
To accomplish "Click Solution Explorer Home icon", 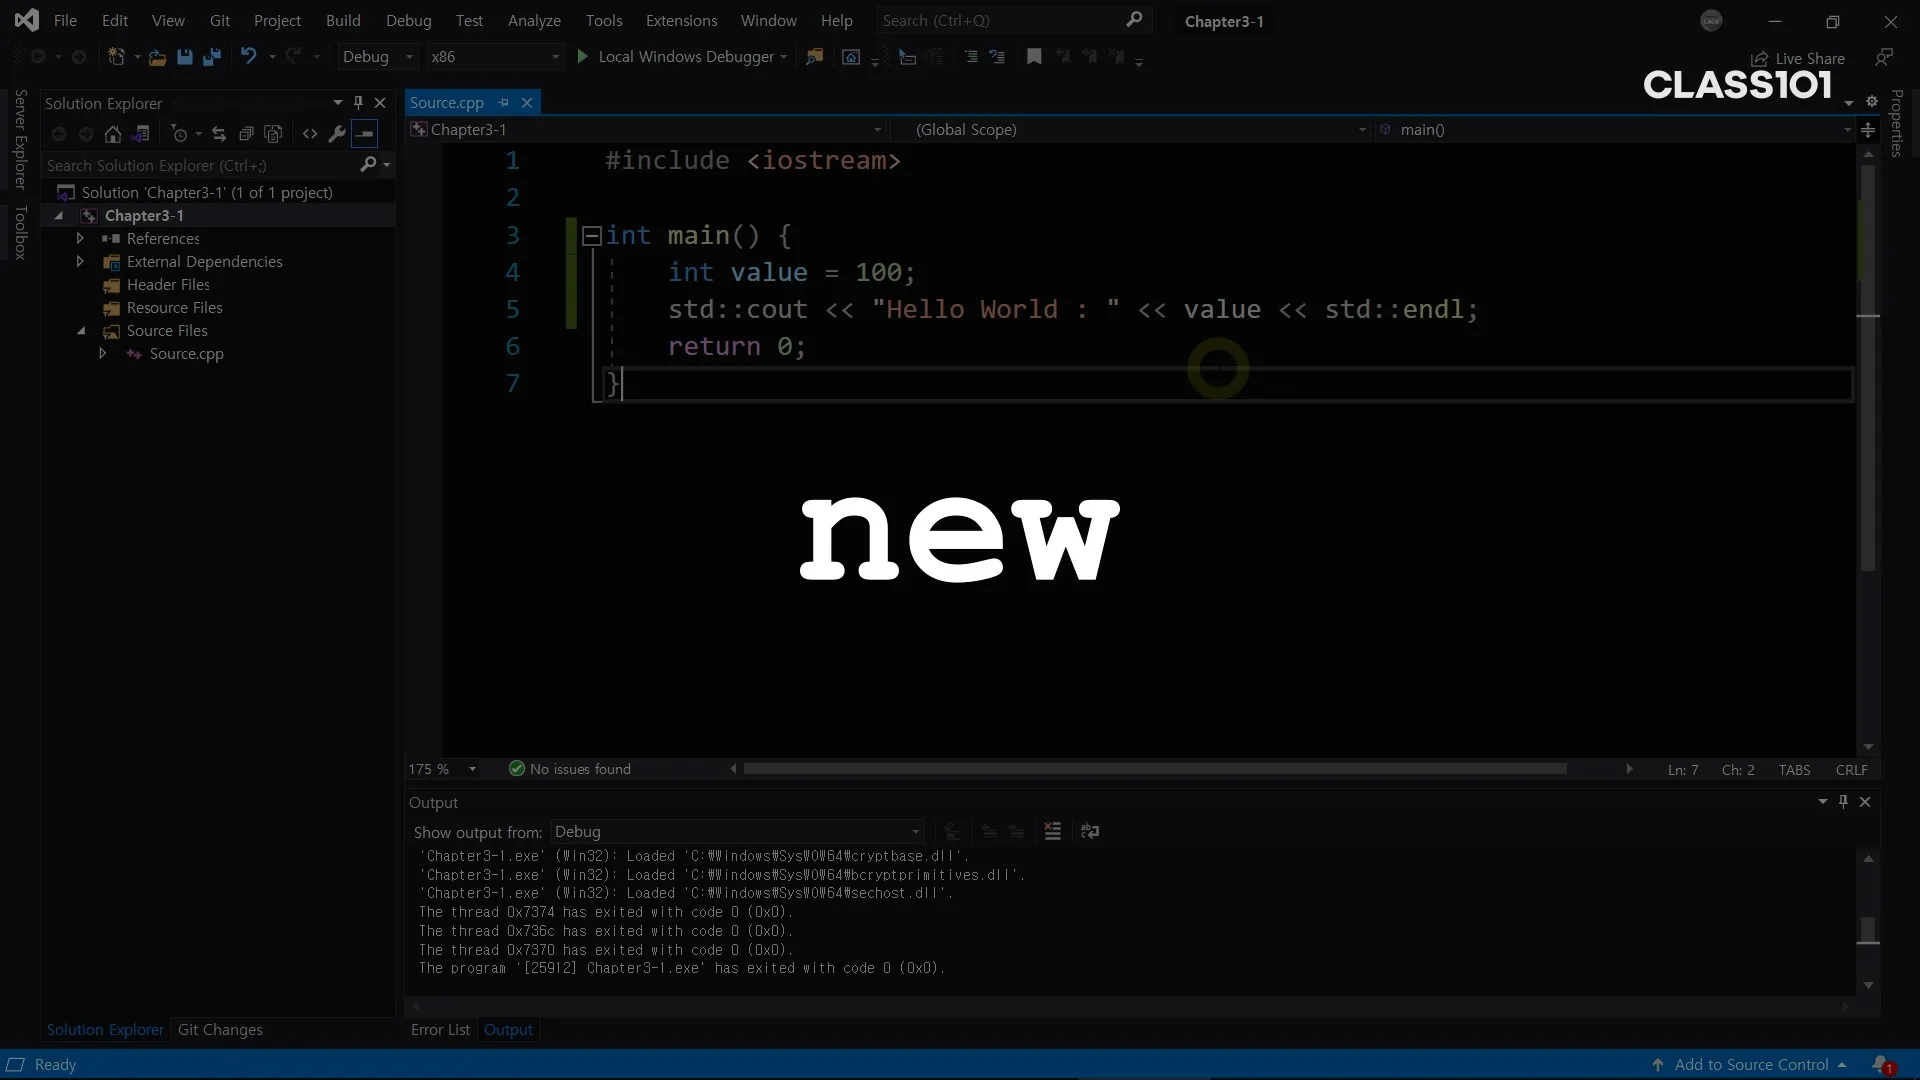I will pyautogui.click(x=113, y=134).
